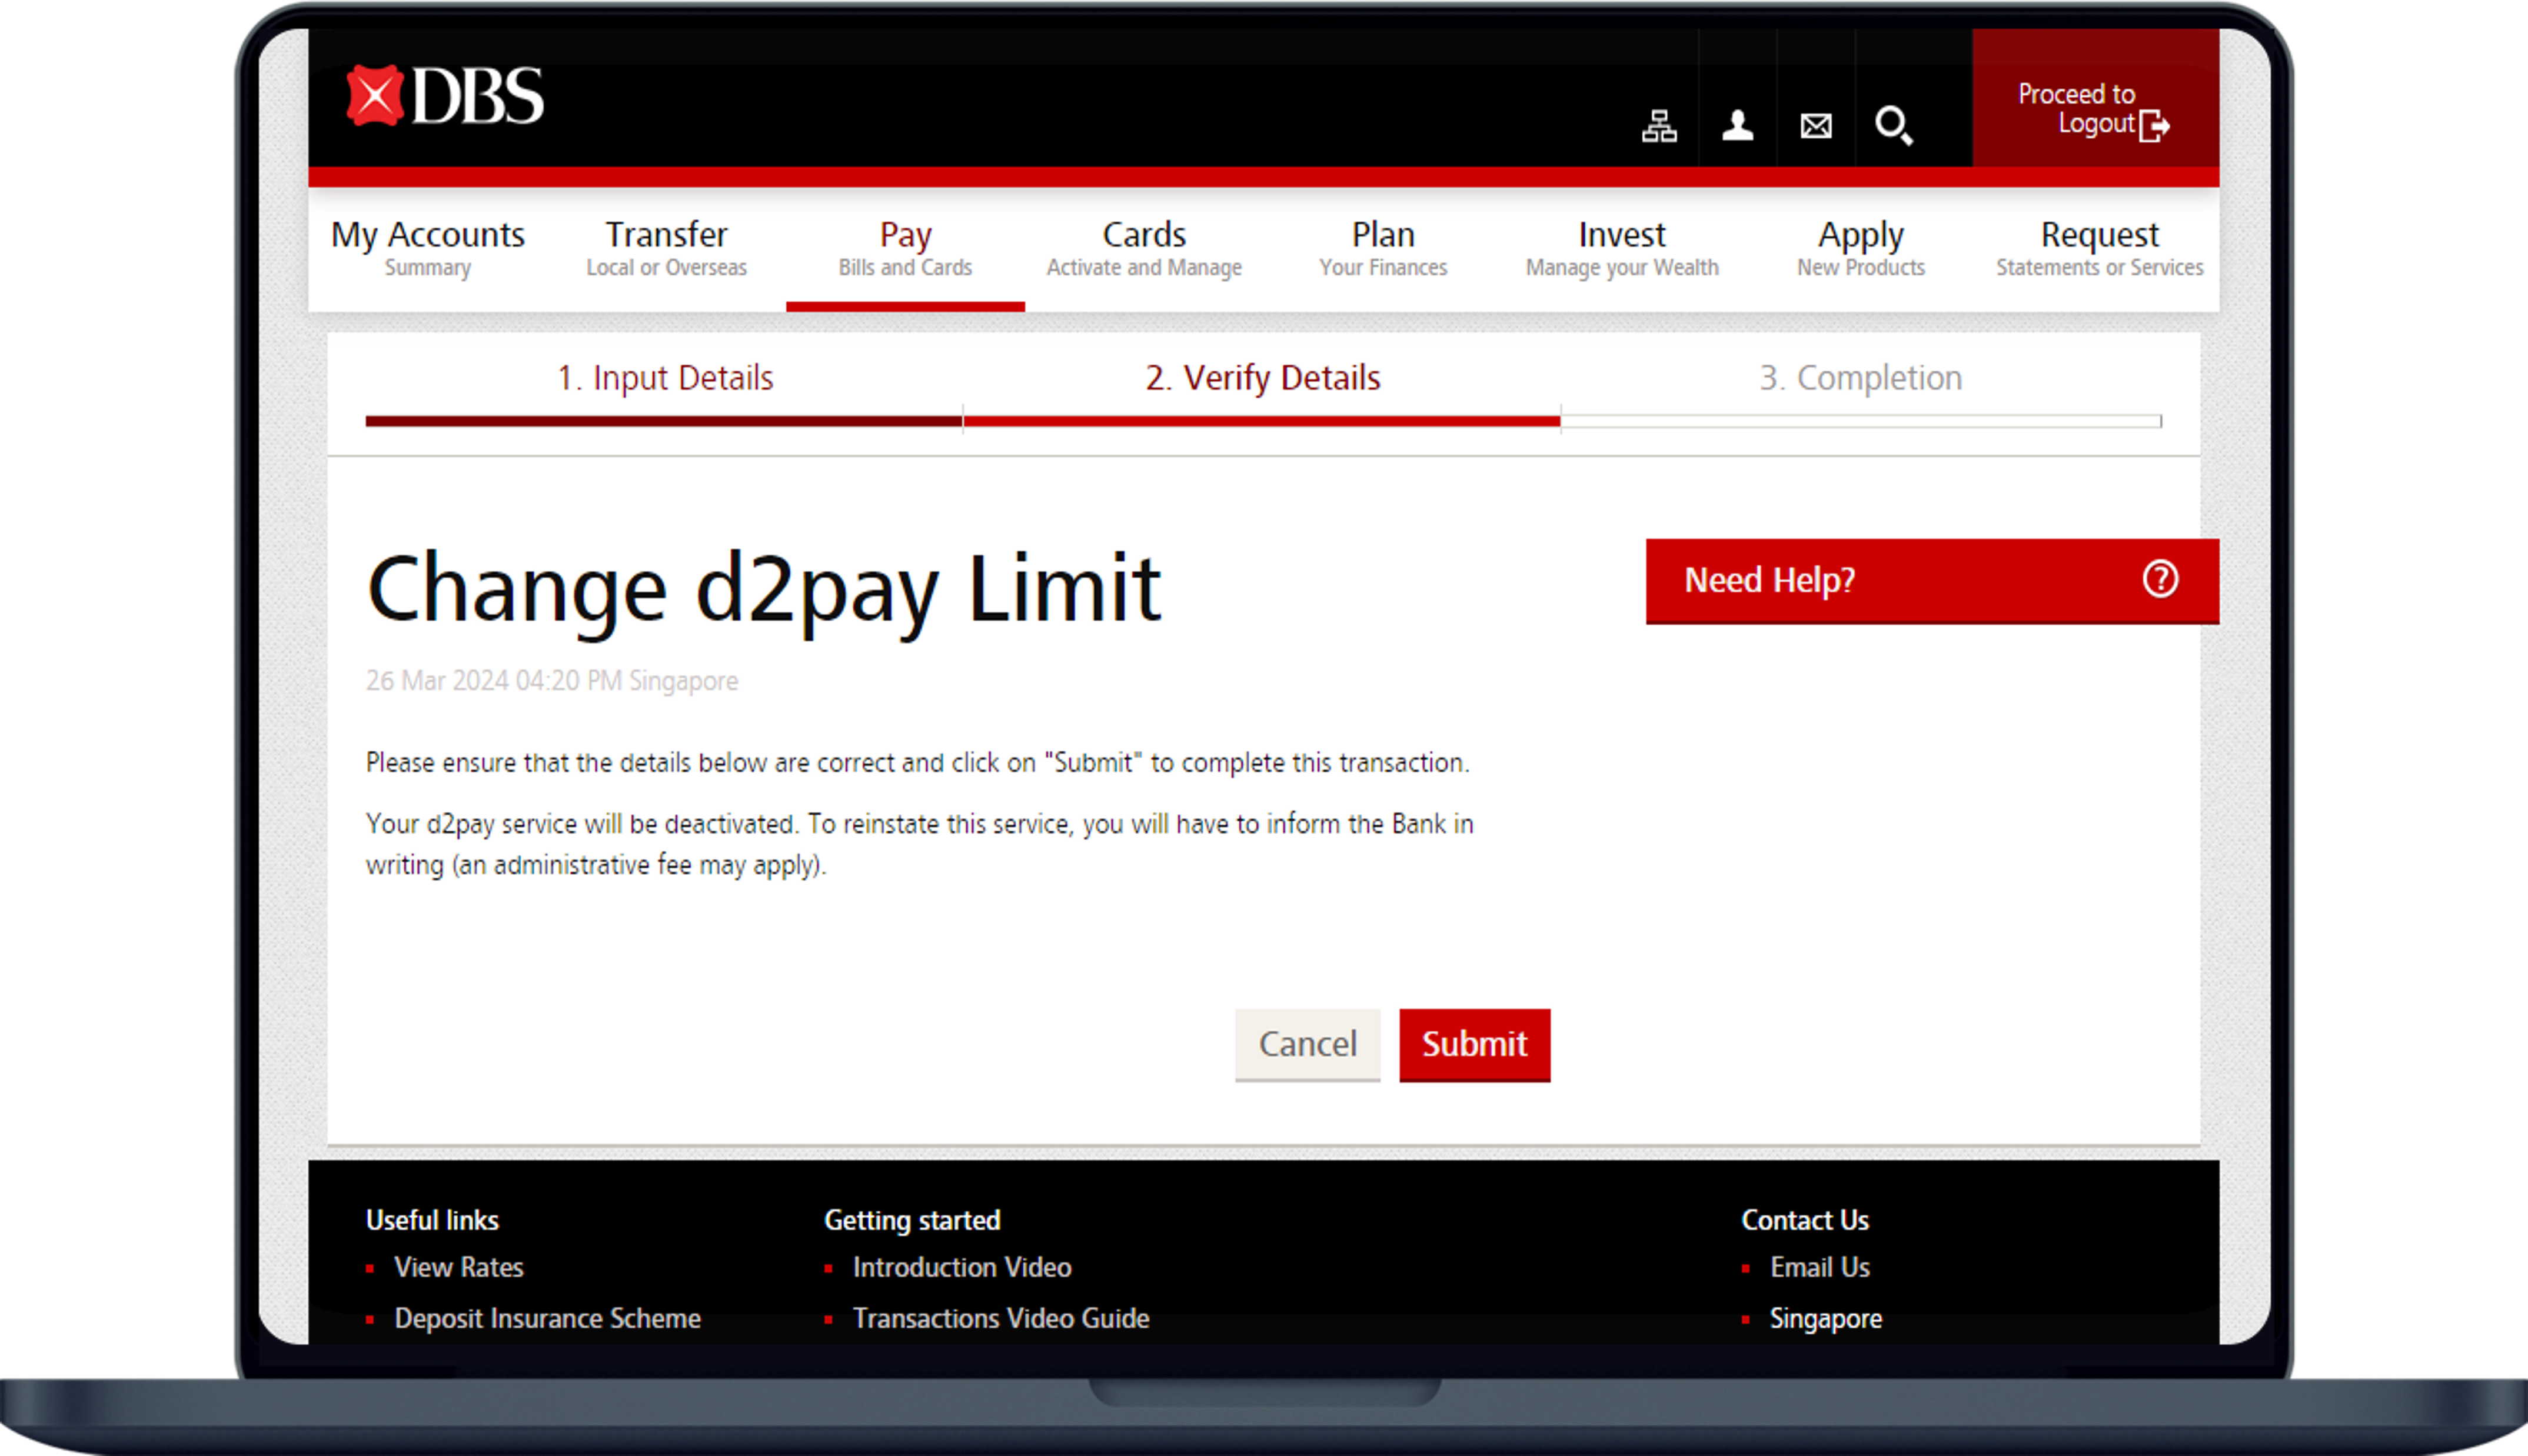
Task: Open Transactions Video Guide link
Action: point(1001,1318)
